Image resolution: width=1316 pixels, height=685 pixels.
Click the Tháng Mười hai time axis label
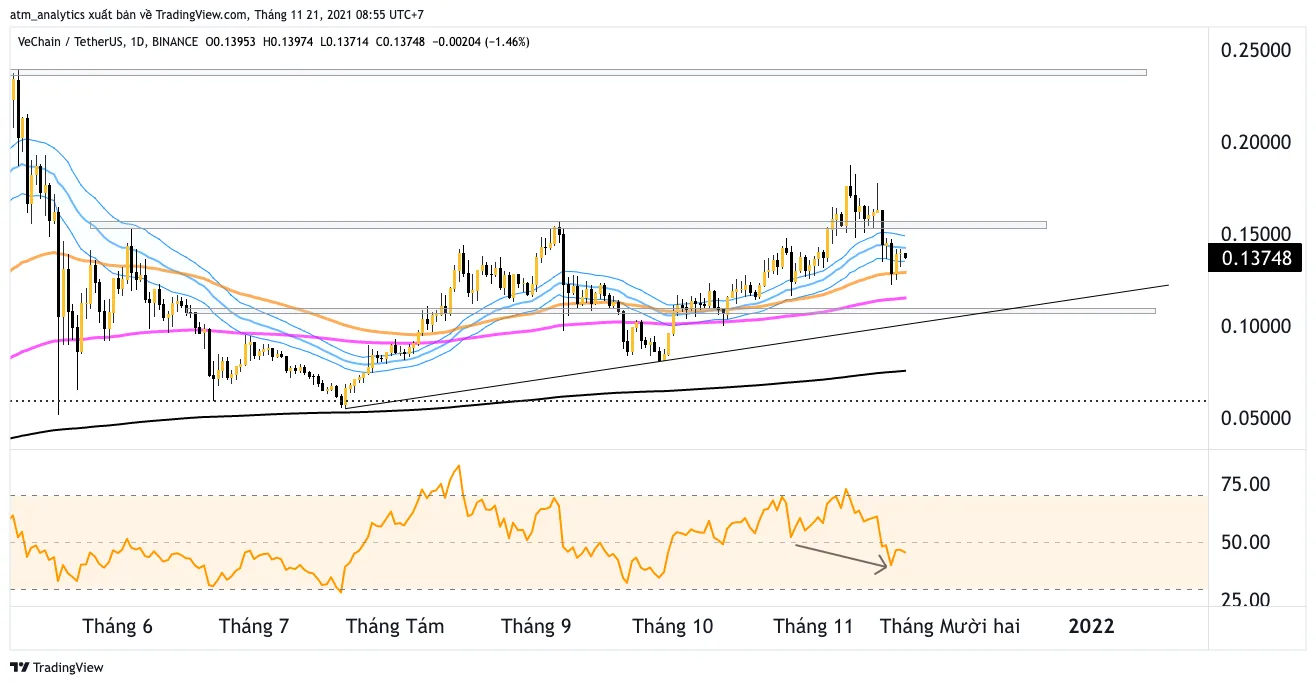[x=950, y=627]
